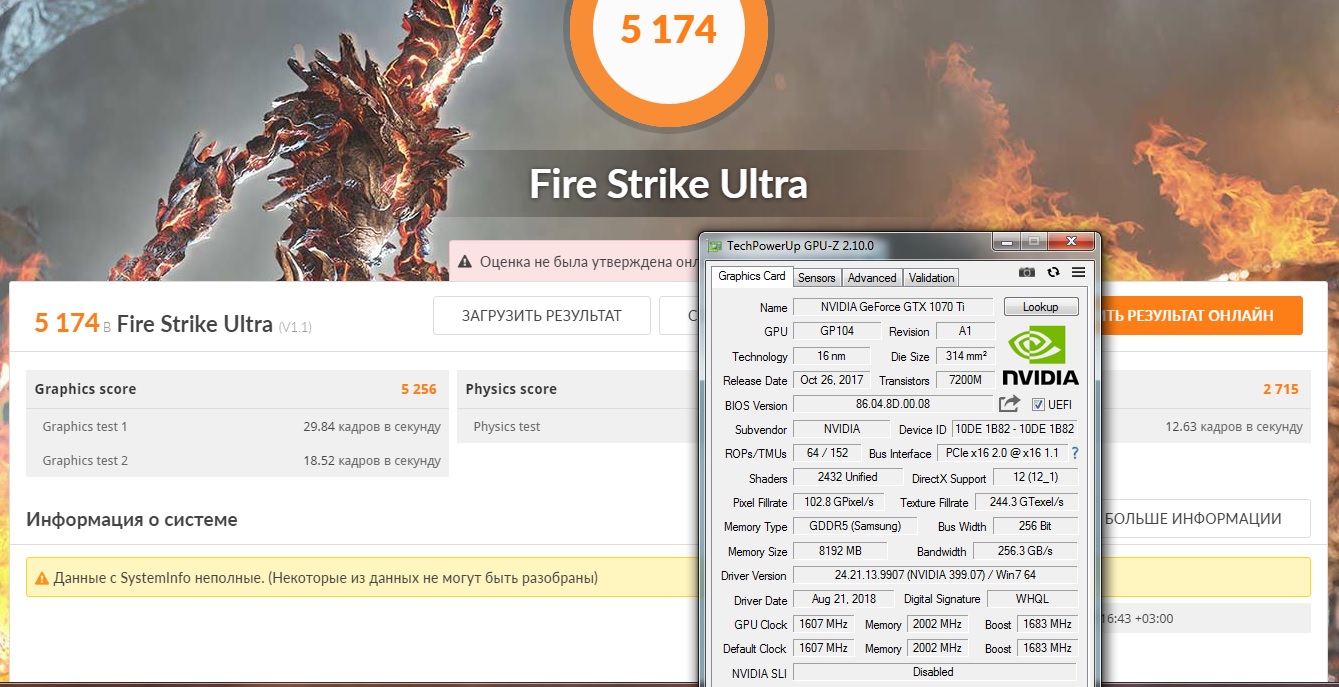The image size is (1339, 687).
Task: Click the ROPs/TMUs value 64 / 152
Action: point(829,453)
